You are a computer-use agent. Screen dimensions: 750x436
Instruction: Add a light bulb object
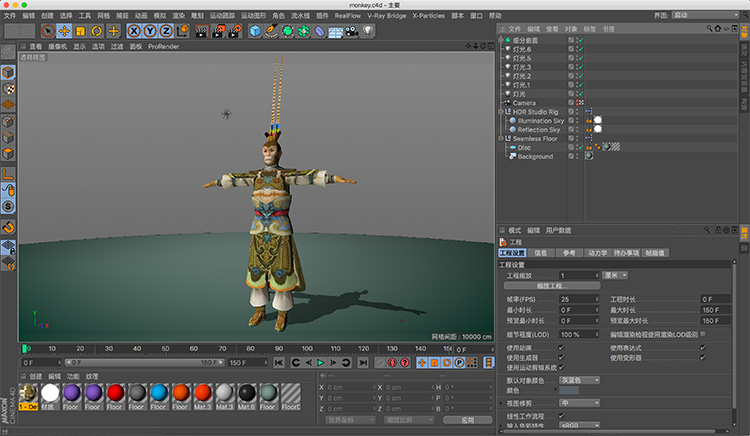point(367,31)
